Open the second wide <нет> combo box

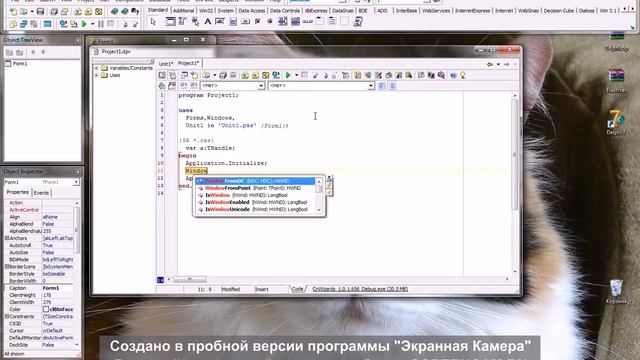tap(321, 86)
